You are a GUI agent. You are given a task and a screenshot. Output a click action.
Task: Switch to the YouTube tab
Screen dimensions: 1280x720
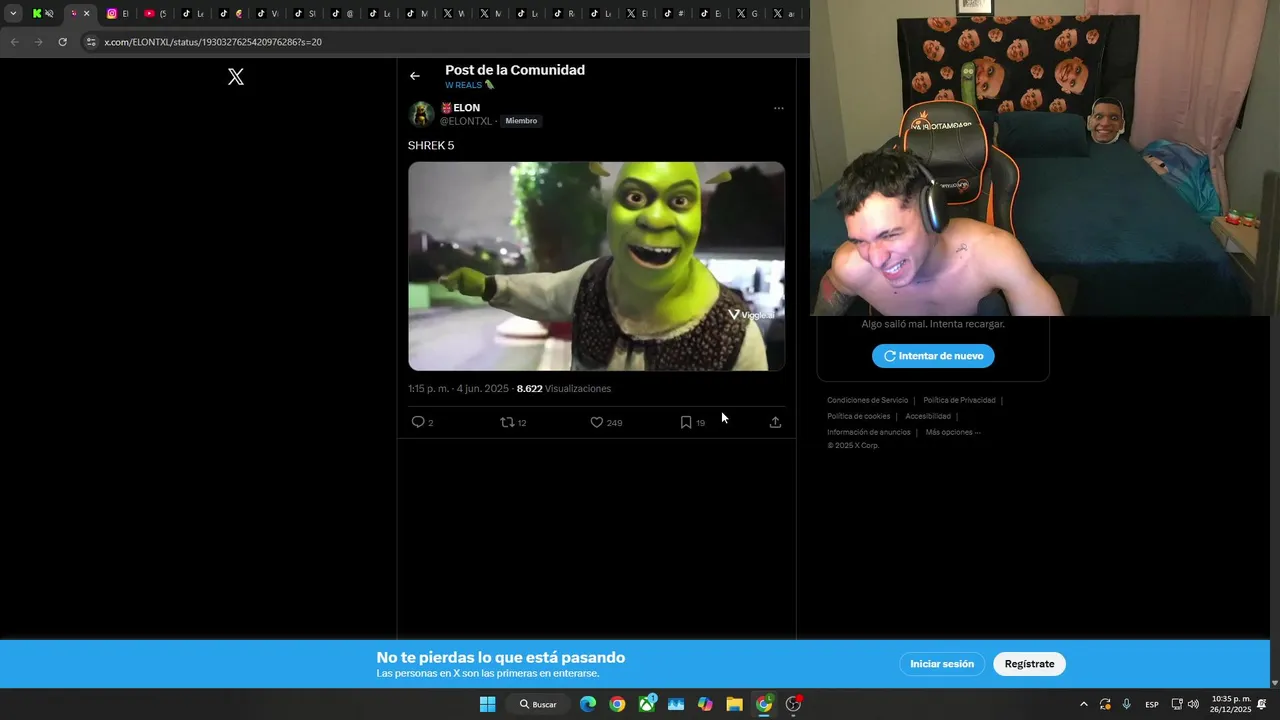(x=155, y=14)
